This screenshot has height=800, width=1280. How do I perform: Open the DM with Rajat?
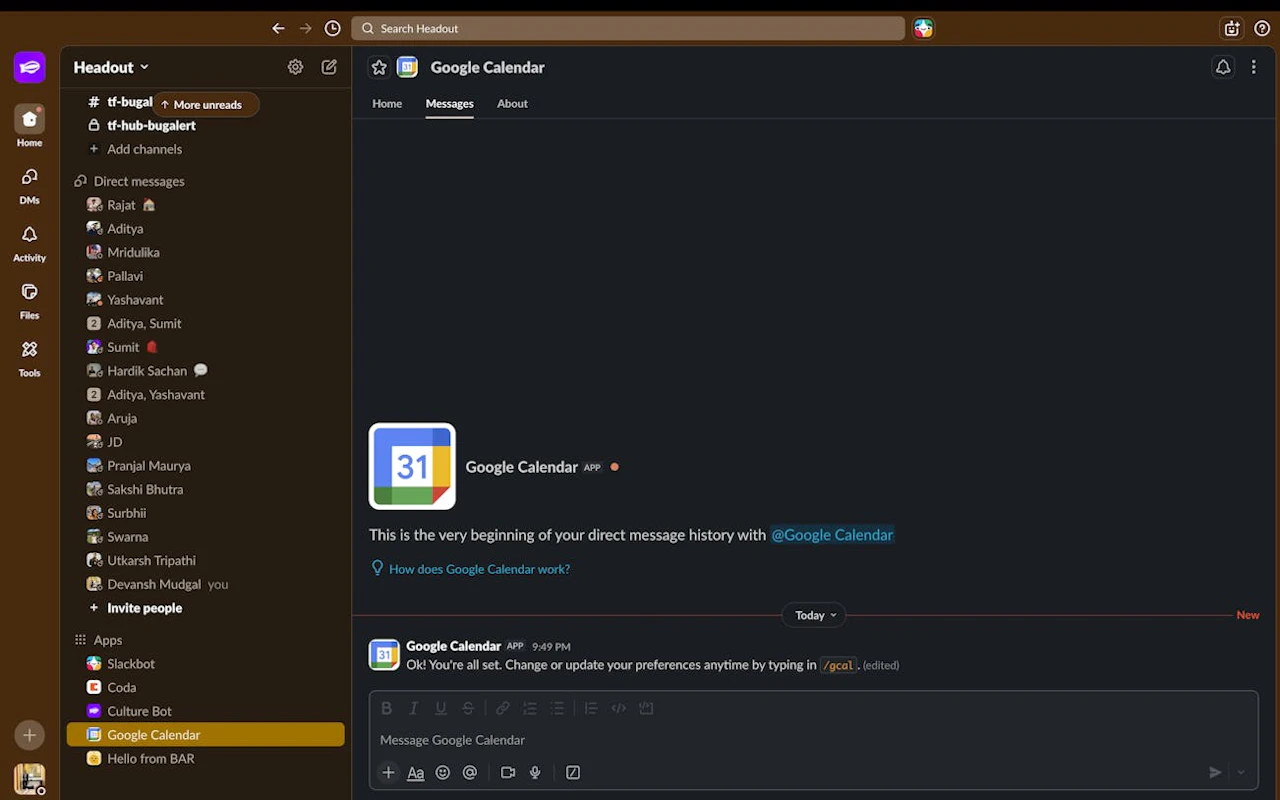point(205,205)
